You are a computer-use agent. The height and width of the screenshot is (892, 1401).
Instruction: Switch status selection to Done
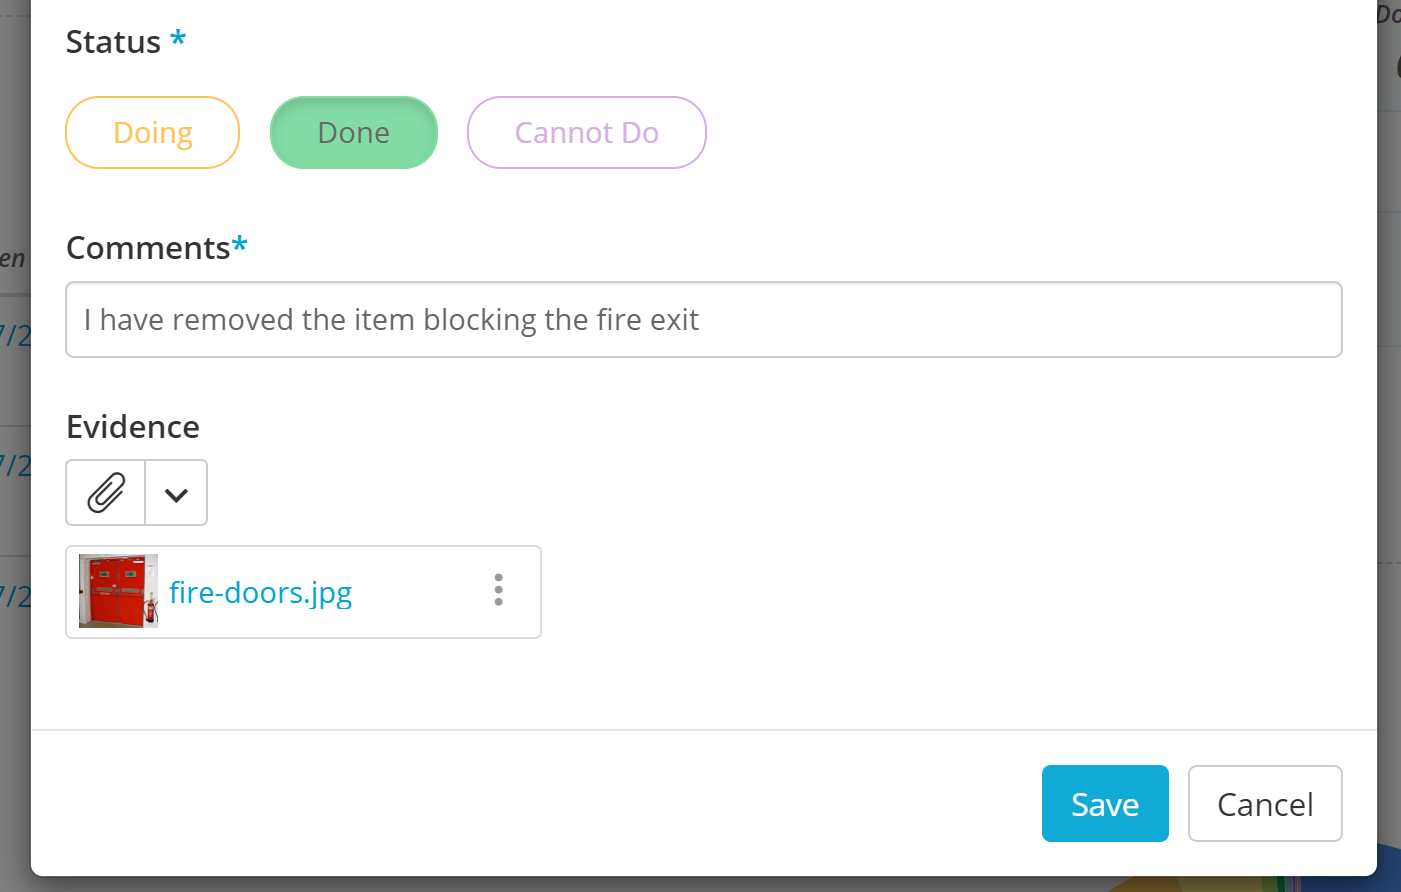[x=353, y=132]
